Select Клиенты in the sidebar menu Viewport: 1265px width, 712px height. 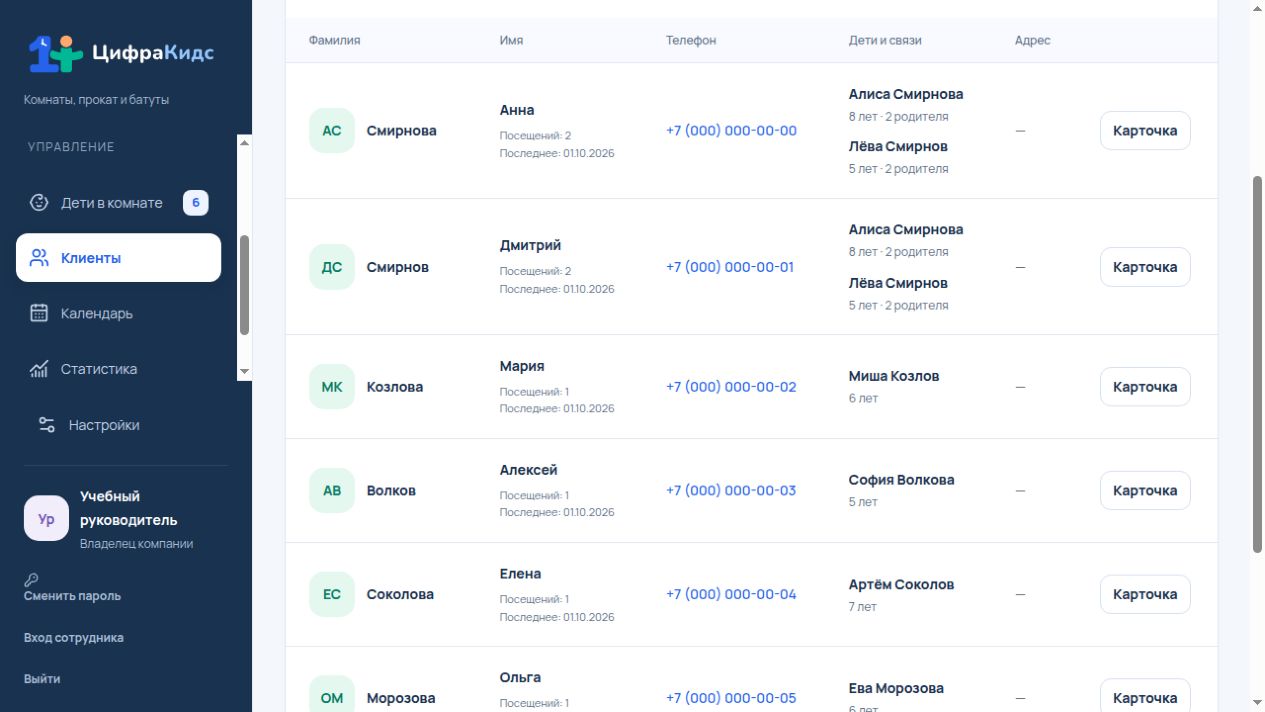[x=118, y=258]
